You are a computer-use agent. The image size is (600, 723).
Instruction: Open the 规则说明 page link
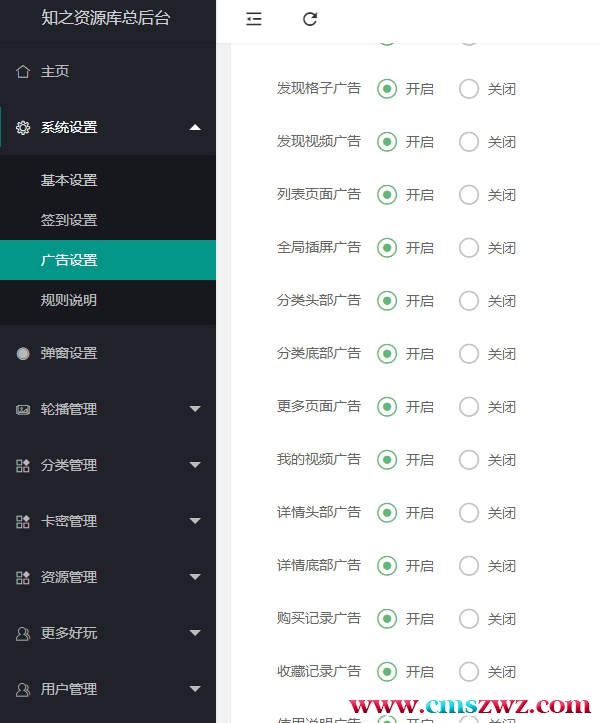(x=69, y=300)
